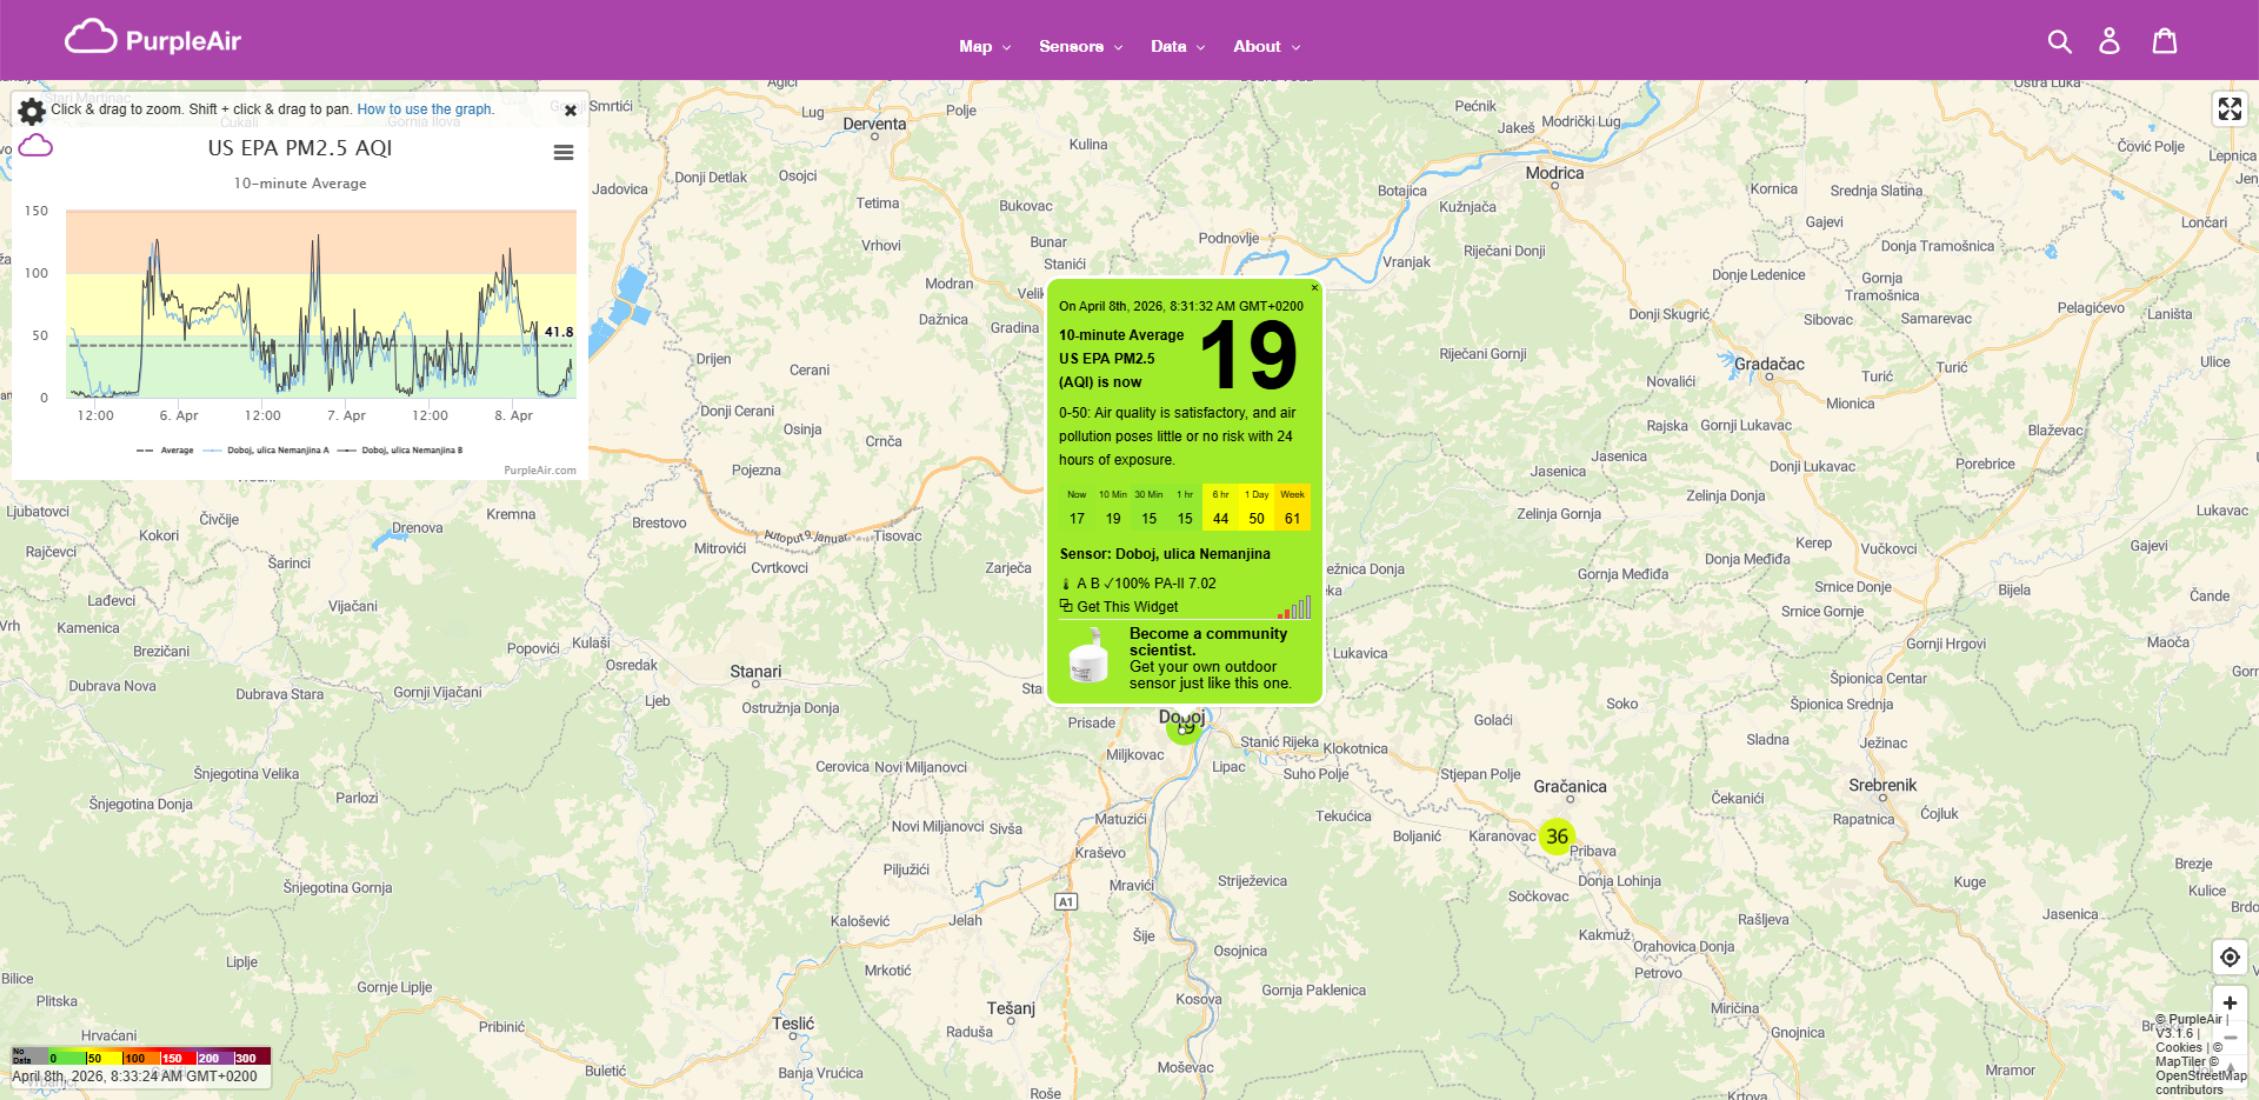Switch to the 1 hr average reading
Screen dimensions: 2259x1100
1184,518
